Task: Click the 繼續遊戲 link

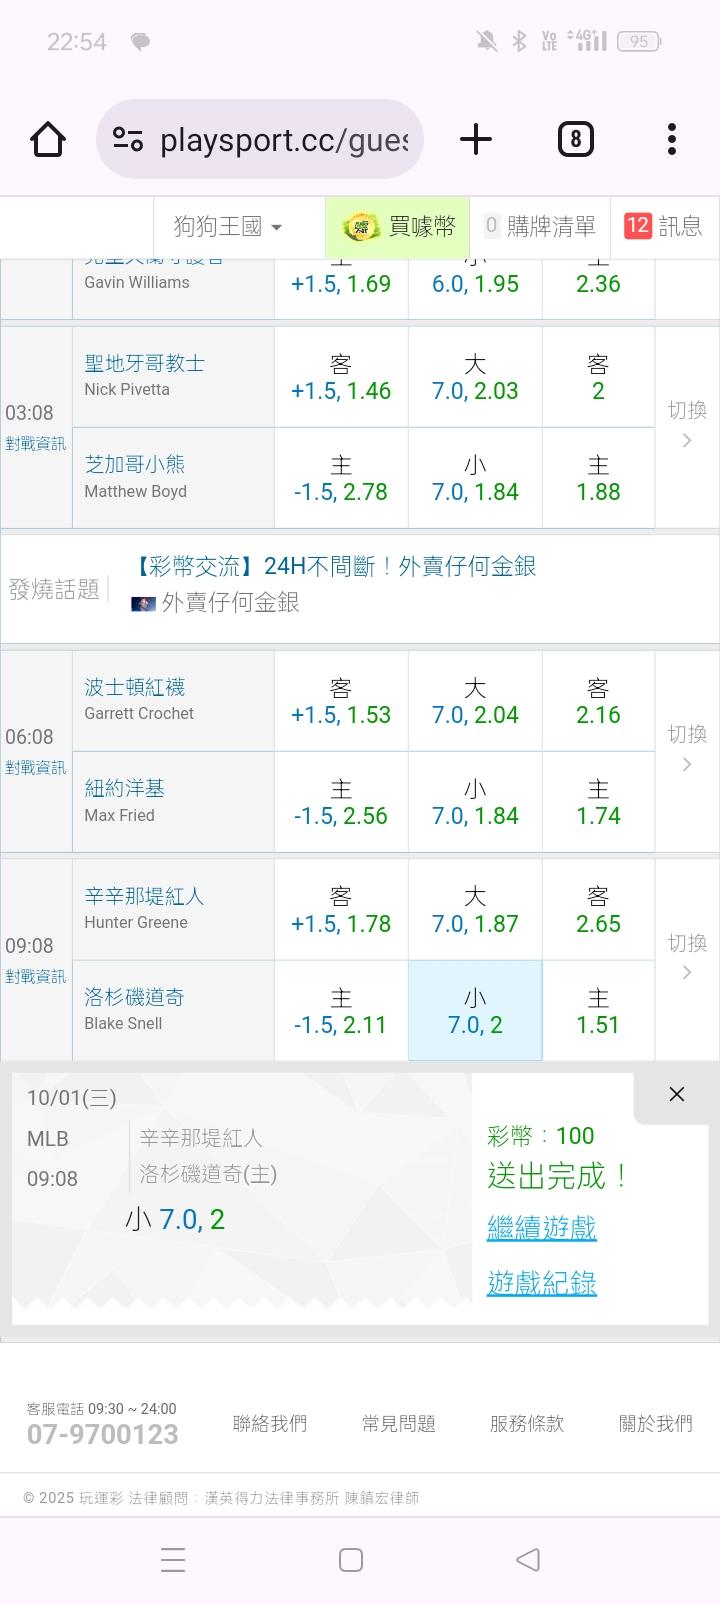Action: 541,1227
